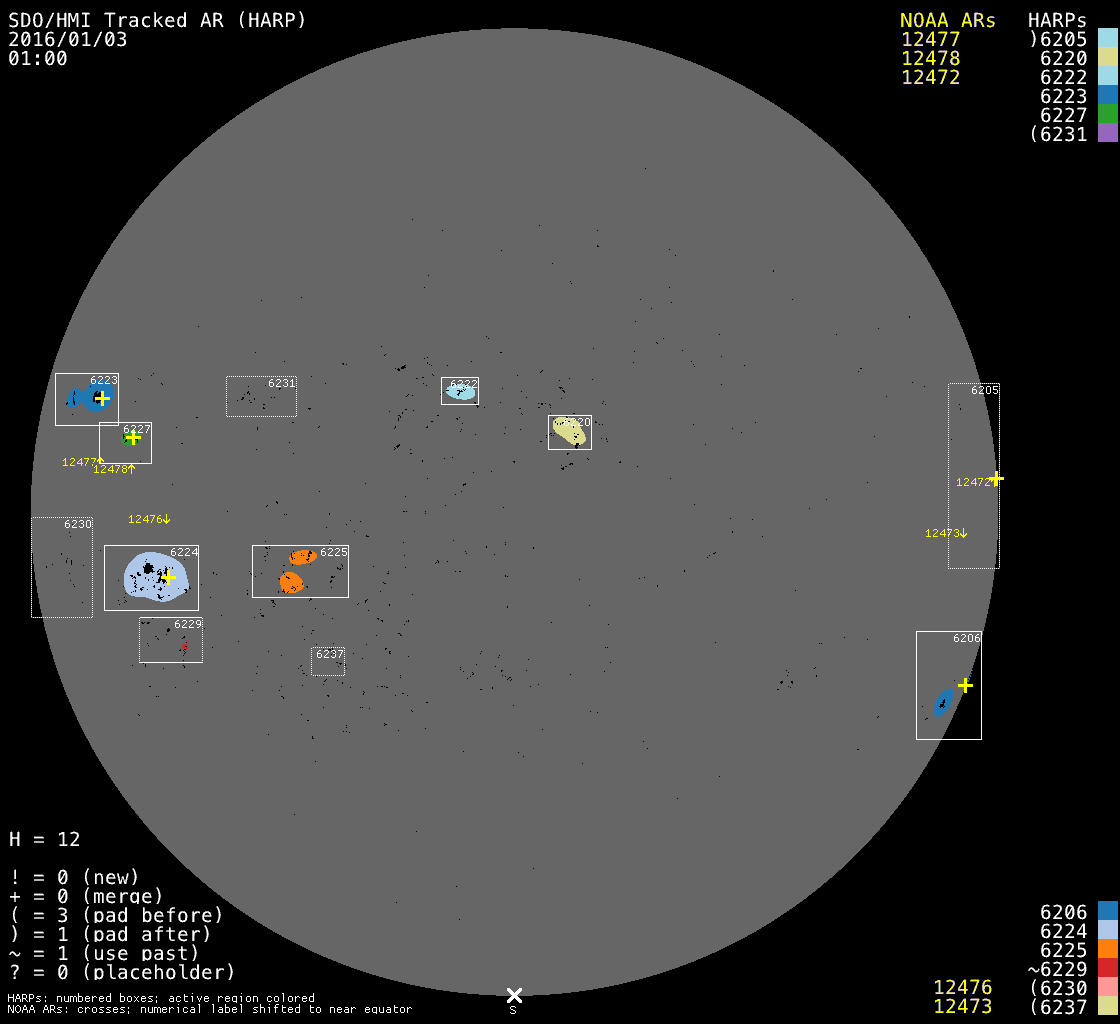Screen dimensions: 1120x1024
Task: Click the light-blue region in HARP 6222
Action: click(x=460, y=392)
